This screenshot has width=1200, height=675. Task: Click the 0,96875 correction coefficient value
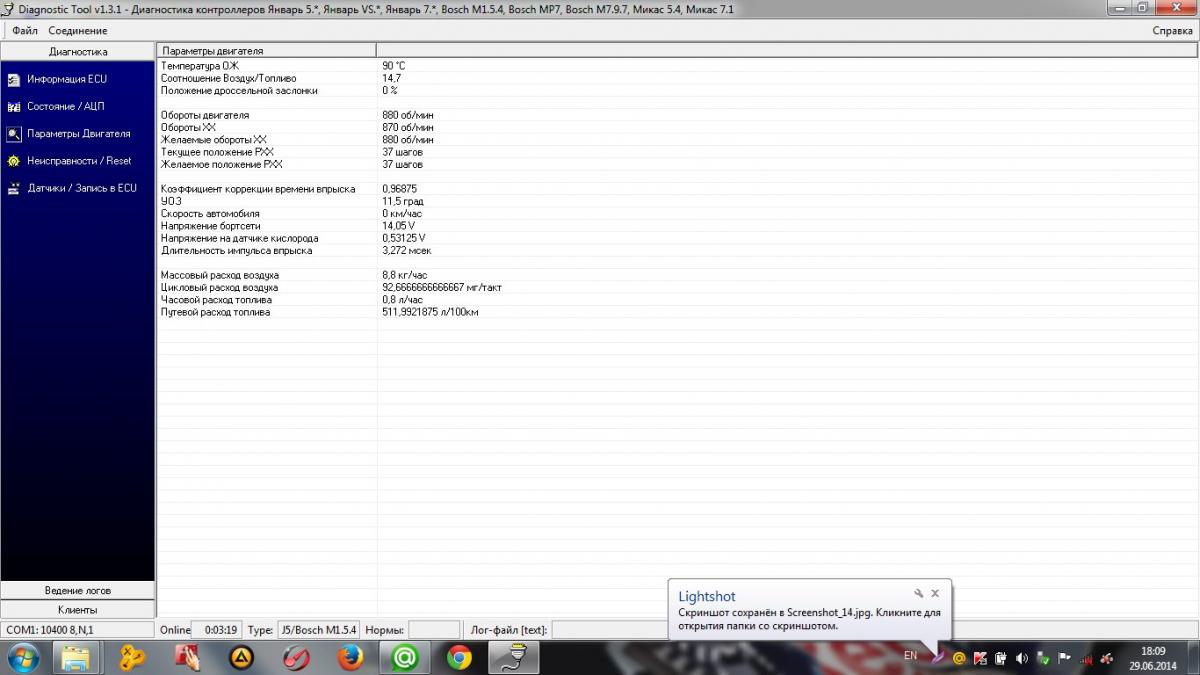[400, 189]
